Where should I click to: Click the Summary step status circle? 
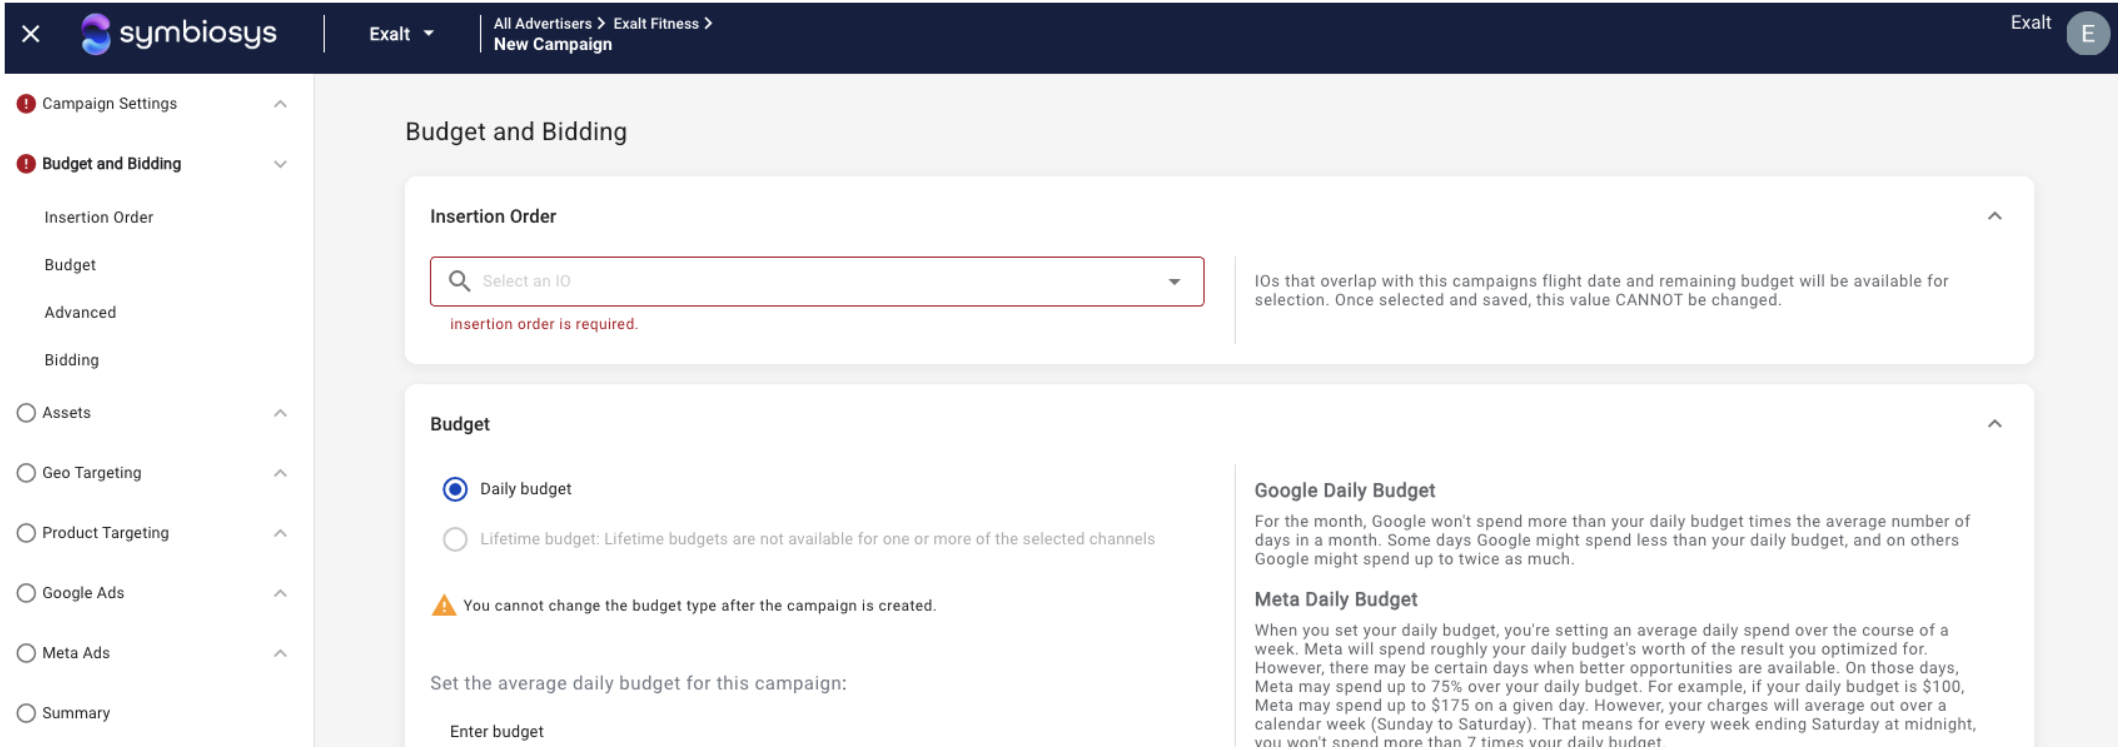(26, 713)
